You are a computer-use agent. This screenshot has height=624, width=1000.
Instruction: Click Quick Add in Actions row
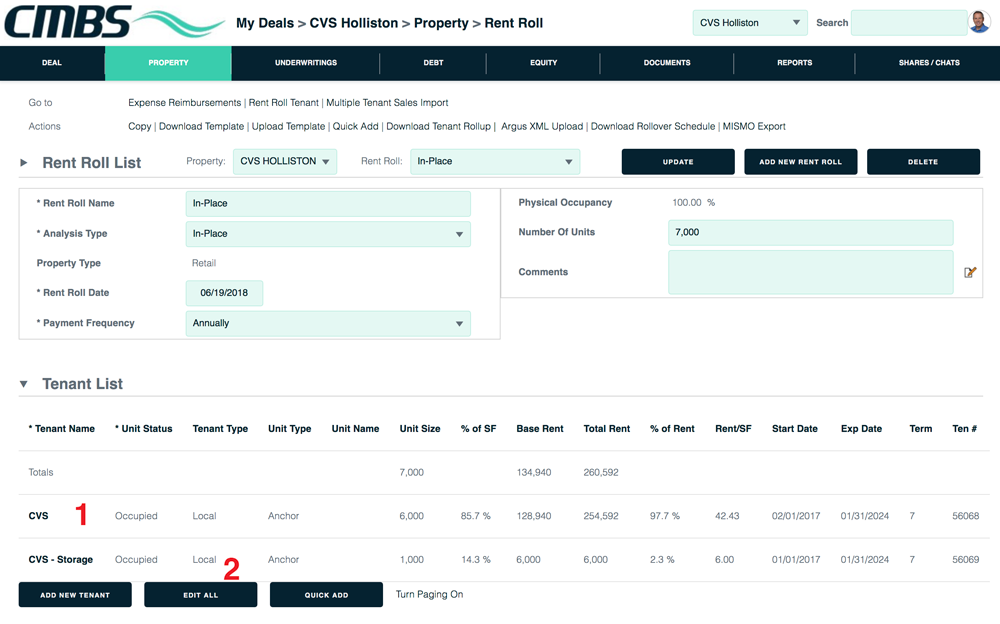355,126
